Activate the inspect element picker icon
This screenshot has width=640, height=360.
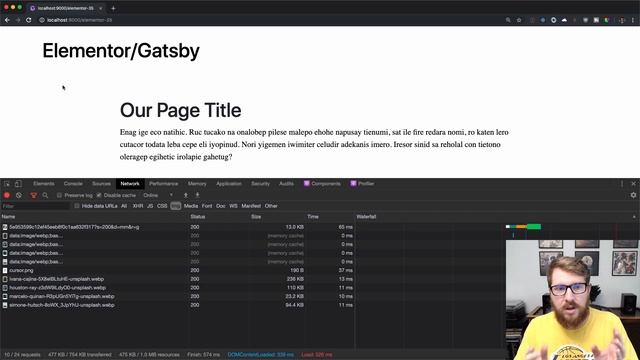pyautogui.click(x=7, y=184)
